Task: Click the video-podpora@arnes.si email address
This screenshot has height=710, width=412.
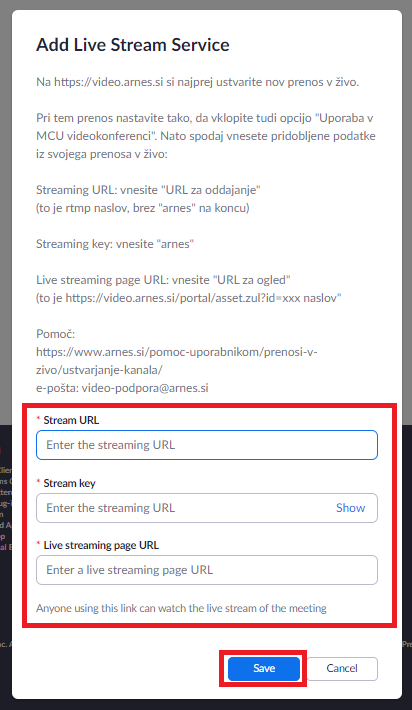Action: tap(145, 388)
